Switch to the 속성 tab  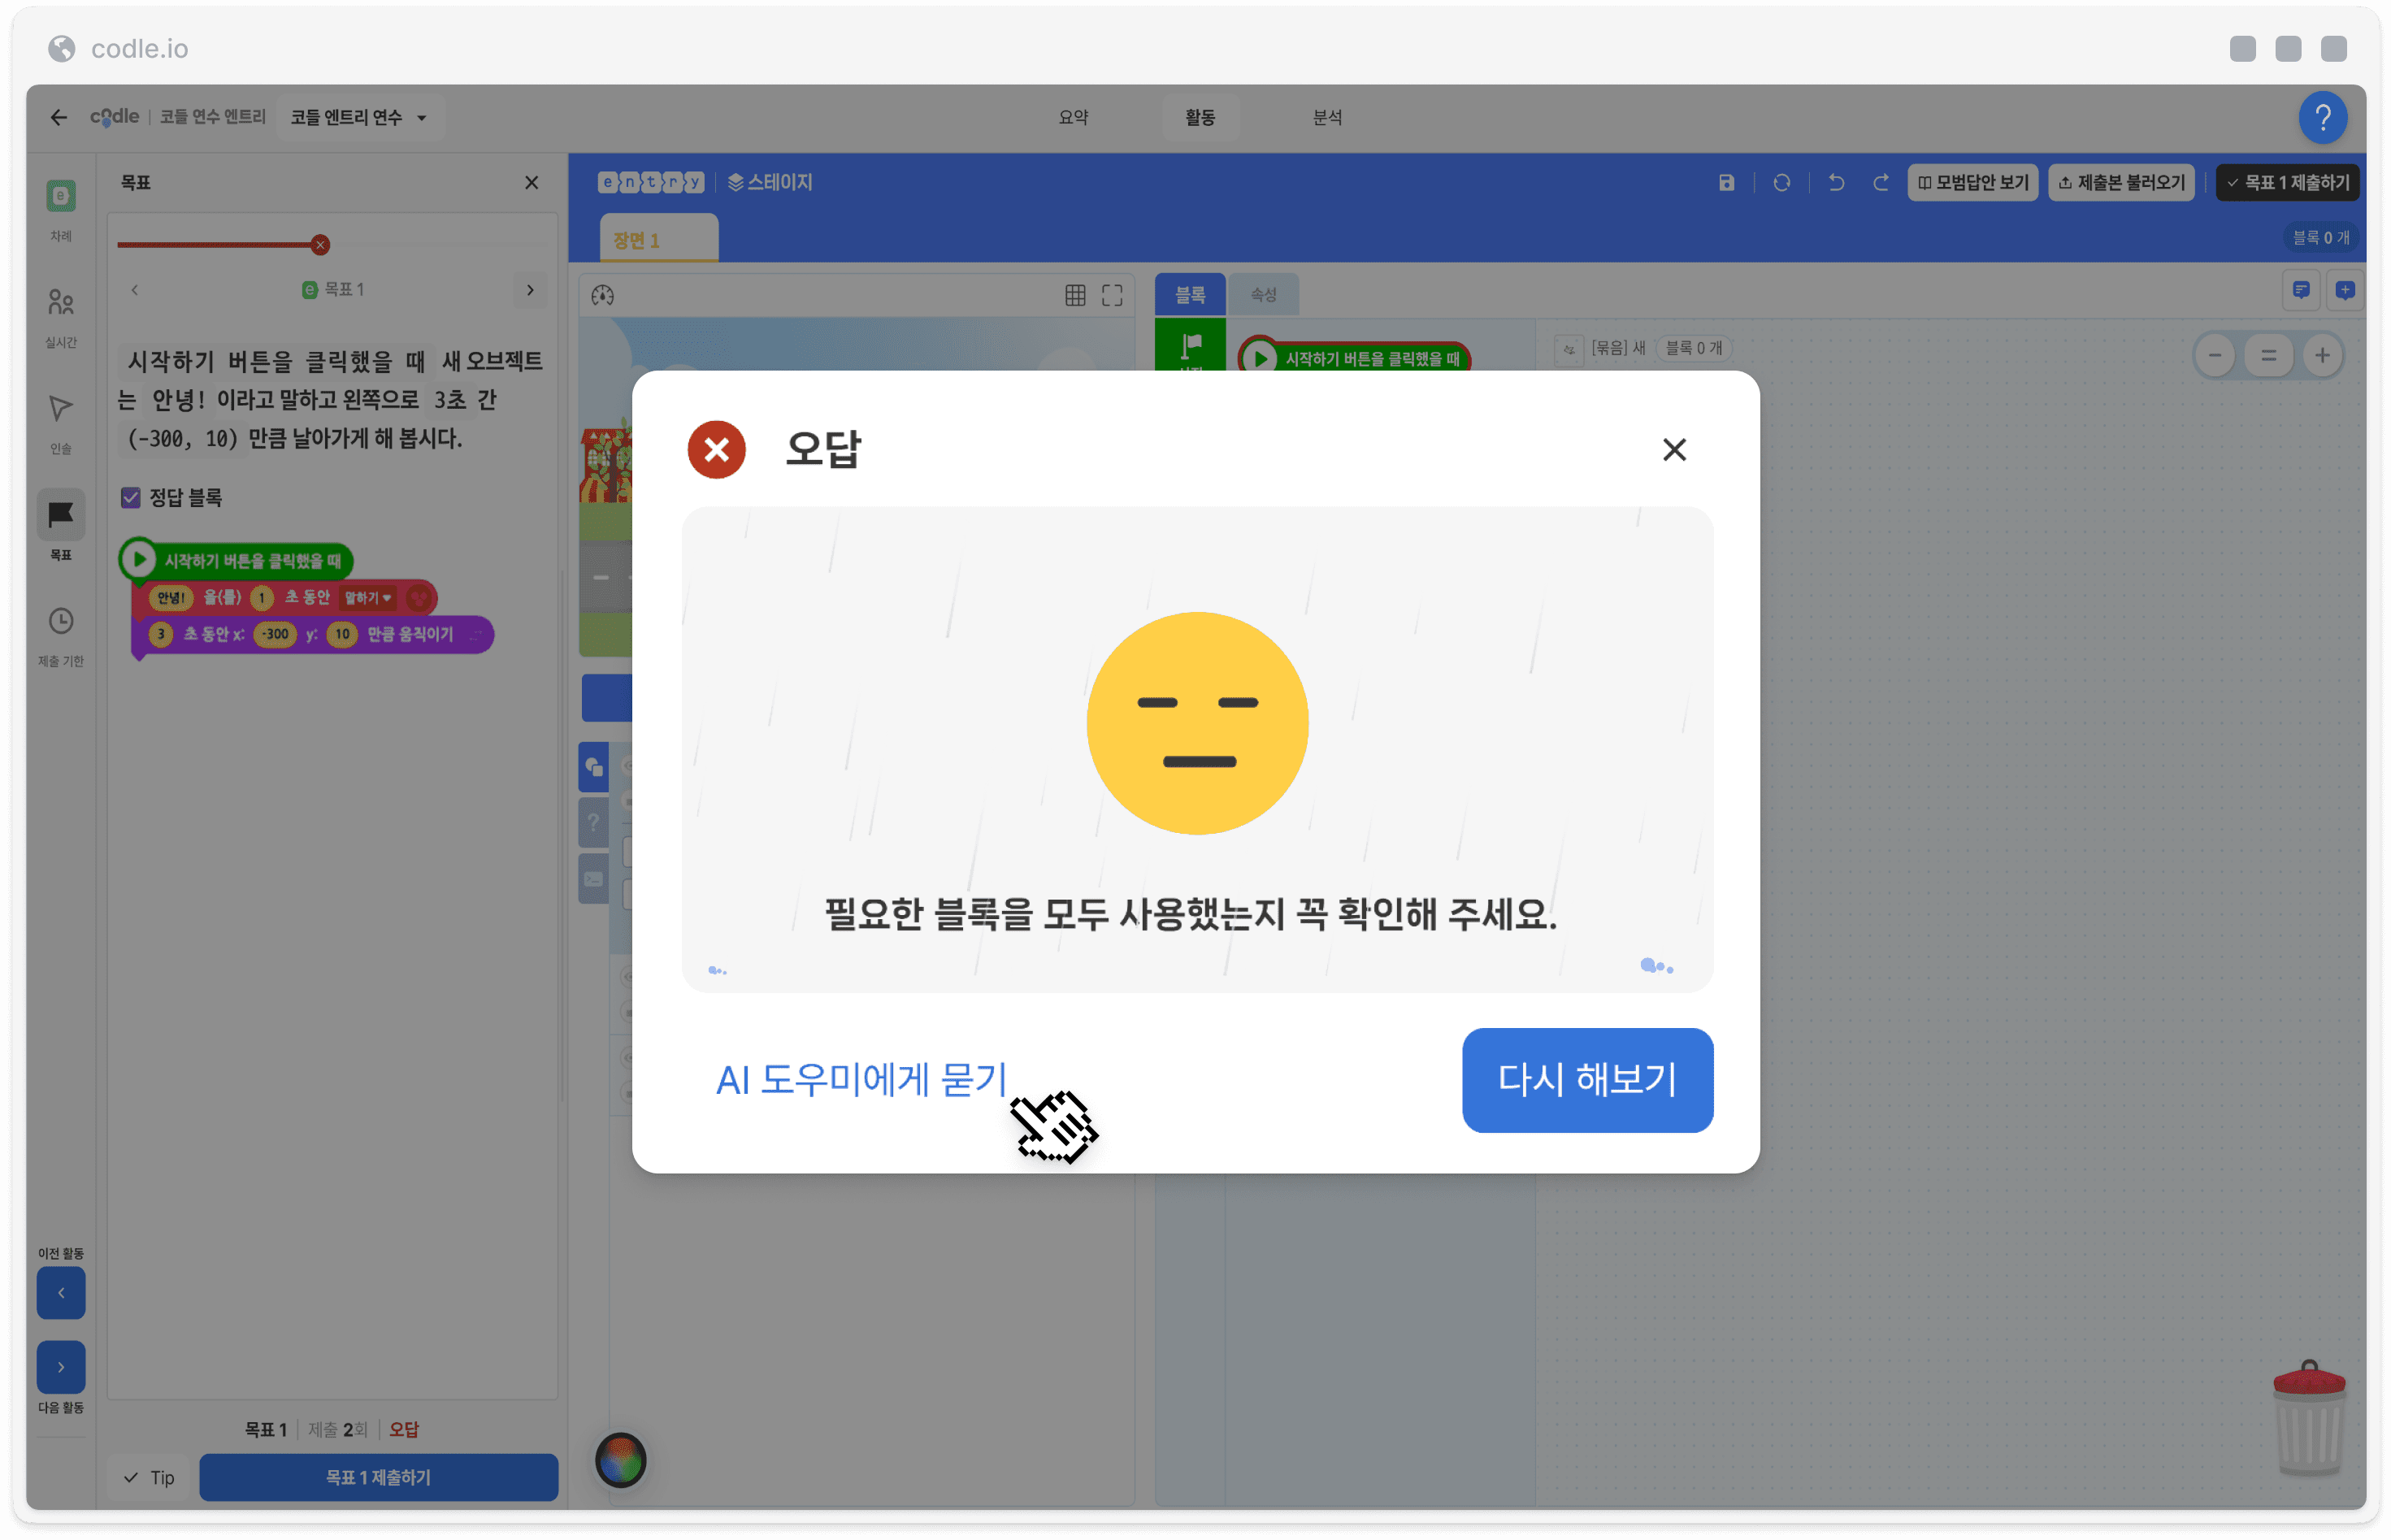click(x=1262, y=295)
